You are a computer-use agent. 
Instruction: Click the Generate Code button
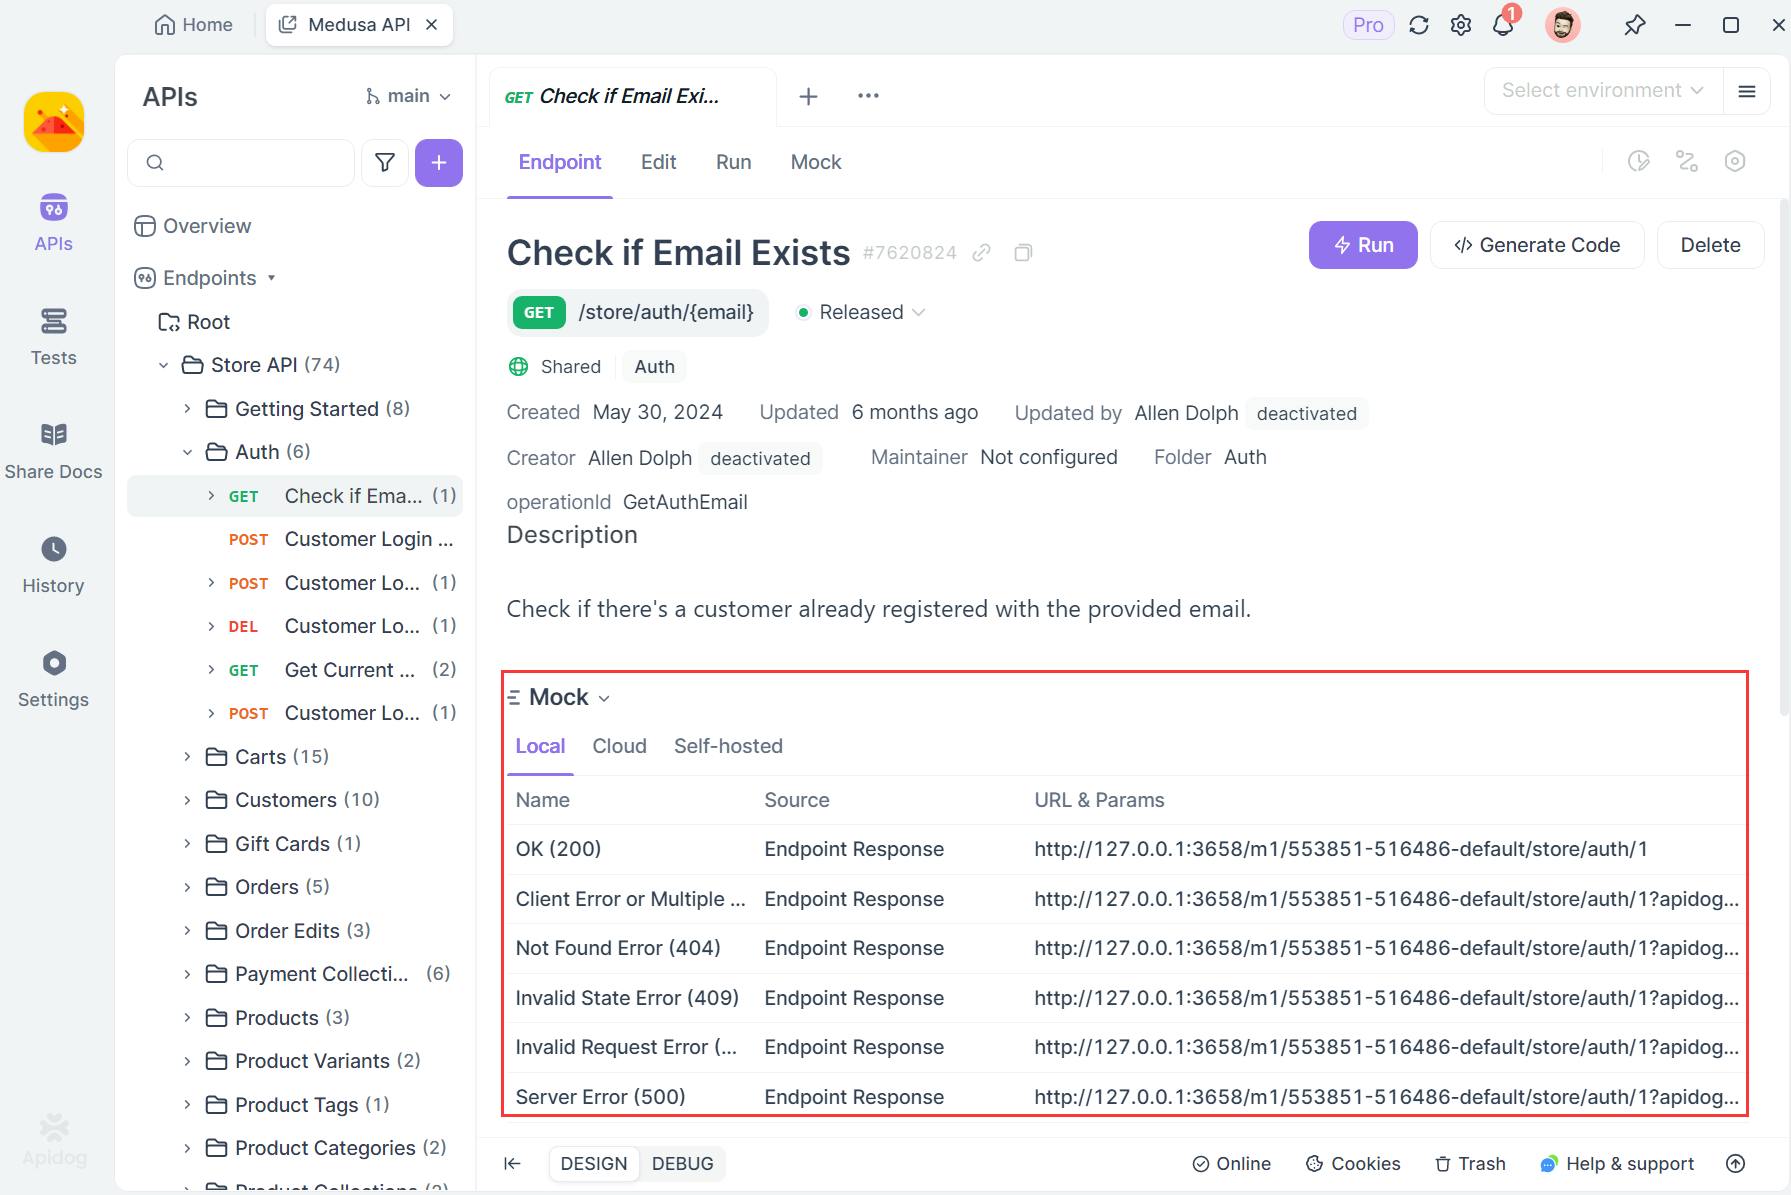[x=1537, y=245]
